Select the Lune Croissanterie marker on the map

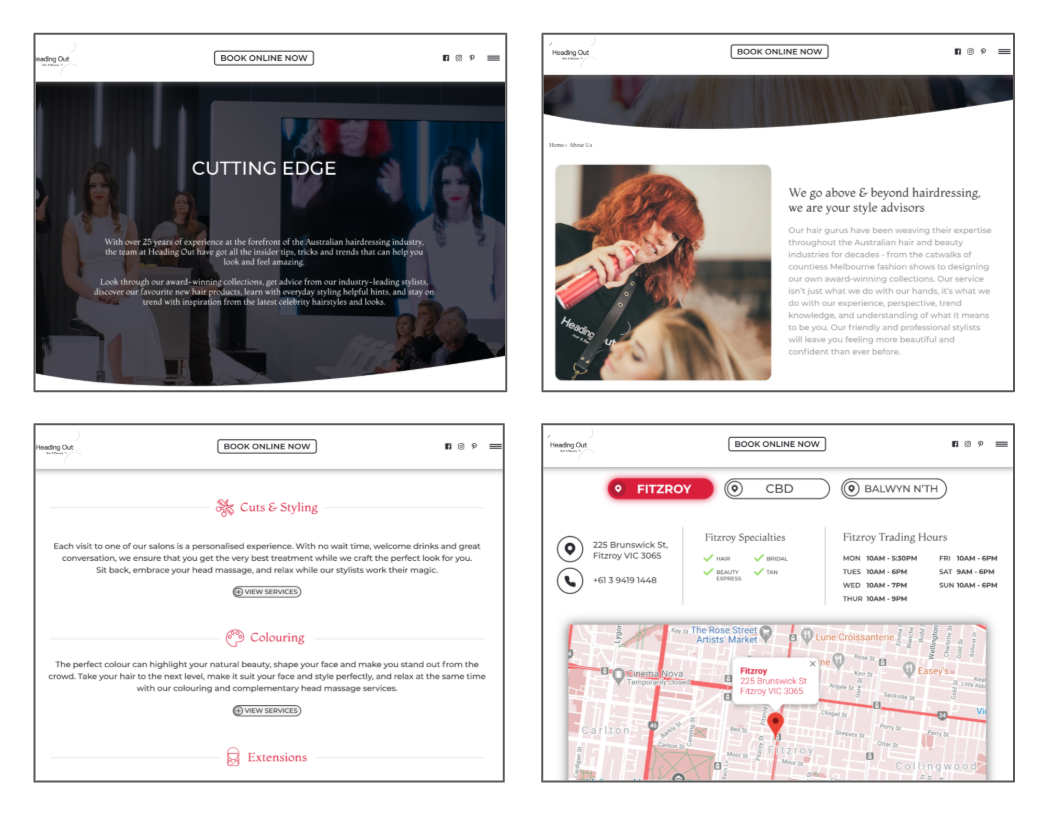pos(805,636)
